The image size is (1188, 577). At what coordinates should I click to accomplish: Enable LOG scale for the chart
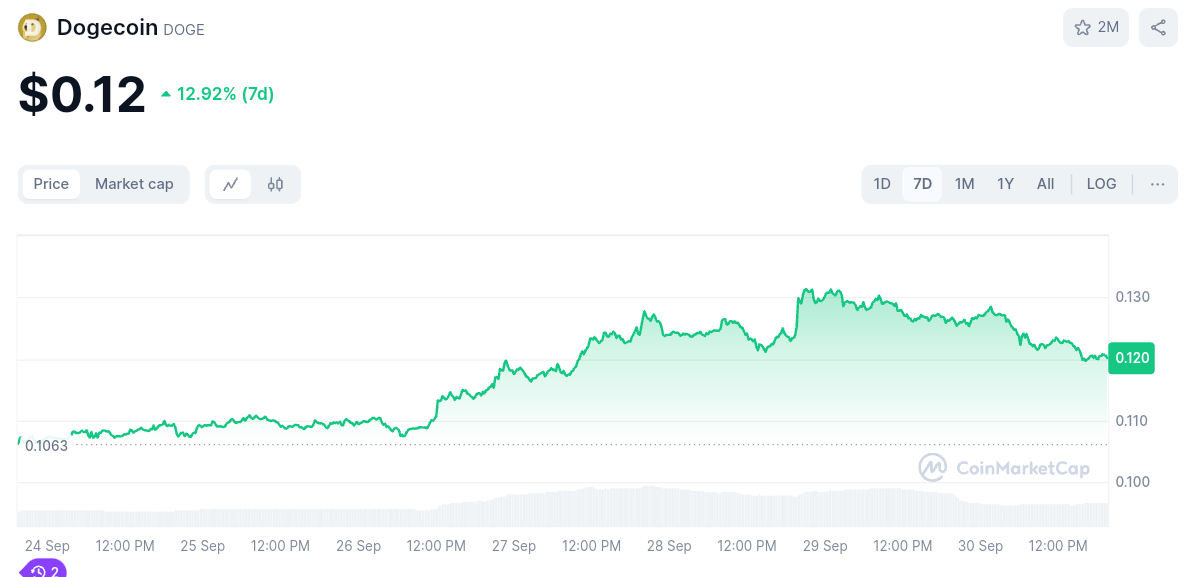[1101, 184]
